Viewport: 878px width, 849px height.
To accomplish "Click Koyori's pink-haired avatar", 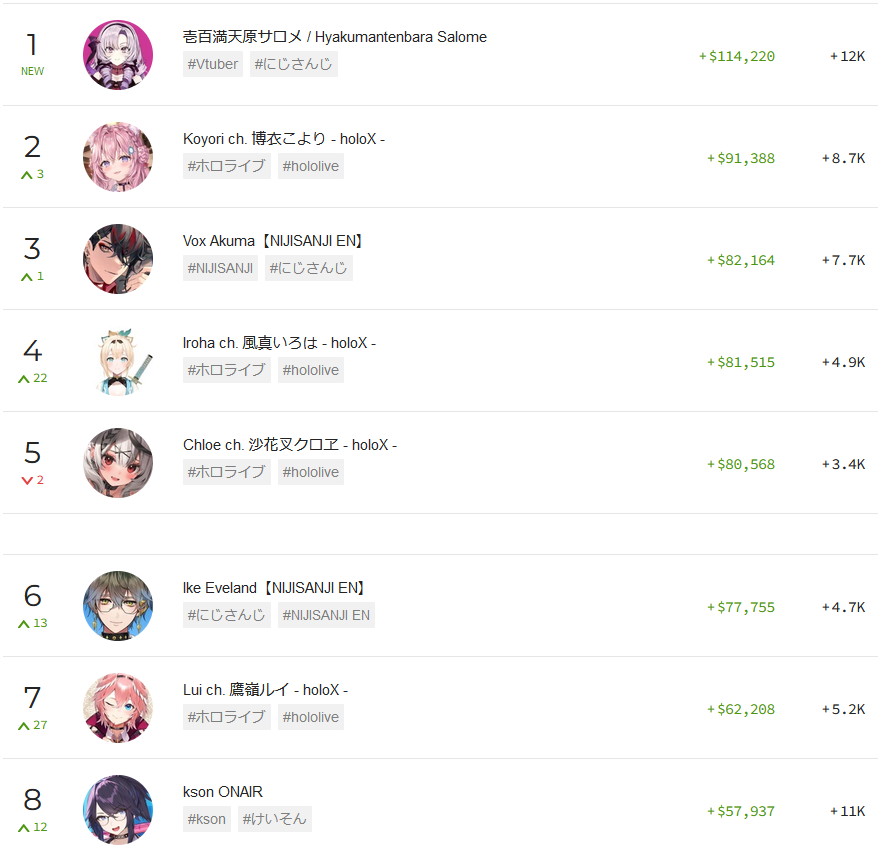I will pyautogui.click(x=118, y=157).
